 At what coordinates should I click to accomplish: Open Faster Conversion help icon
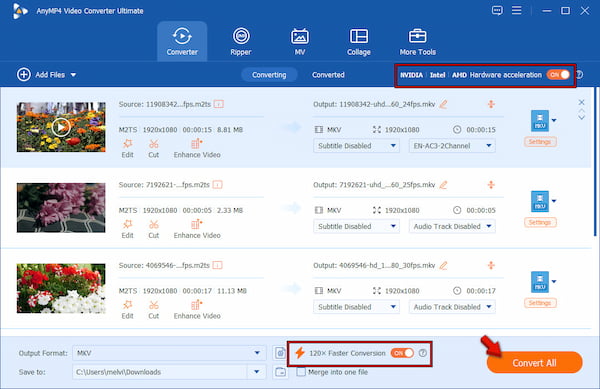pos(422,353)
